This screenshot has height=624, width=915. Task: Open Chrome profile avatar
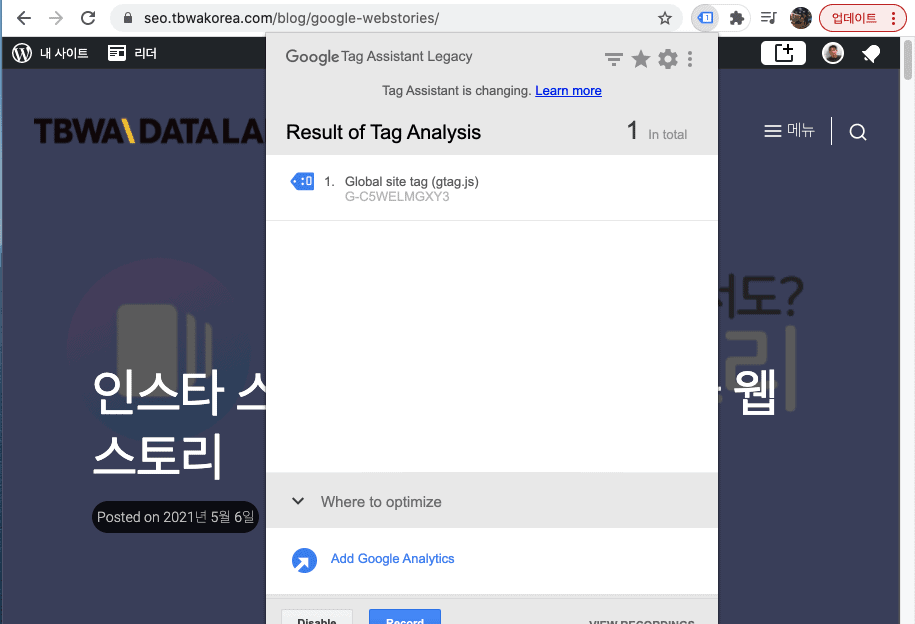[x=801, y=18]
